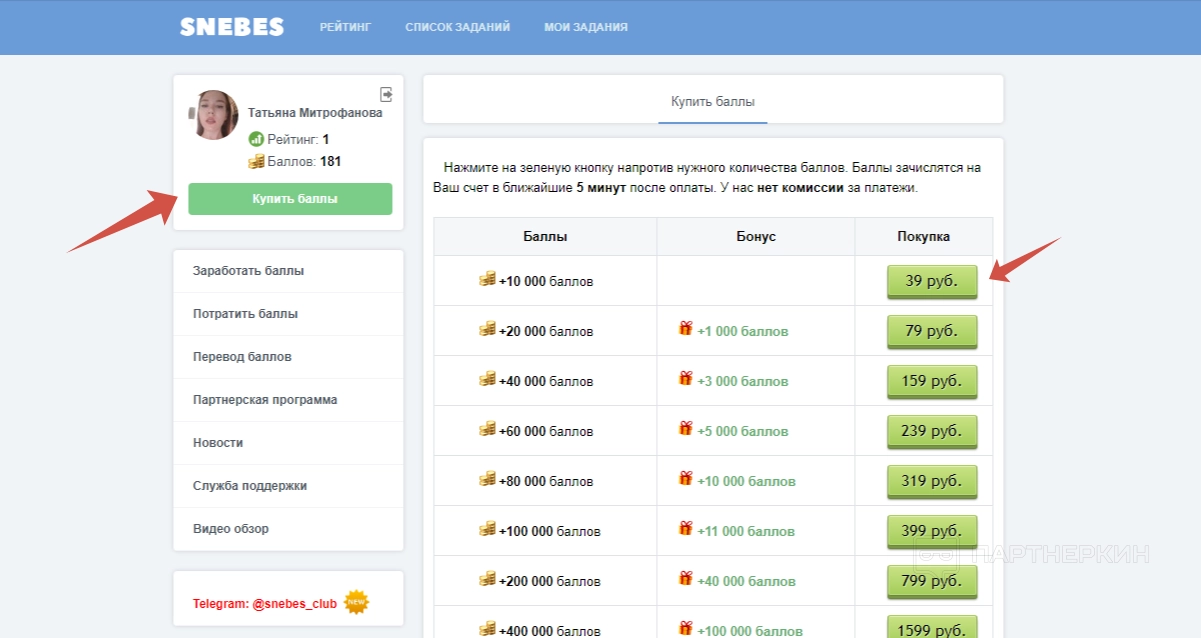
Task: Click the Баллов: 181 balance text
Action: click(305, 161)
